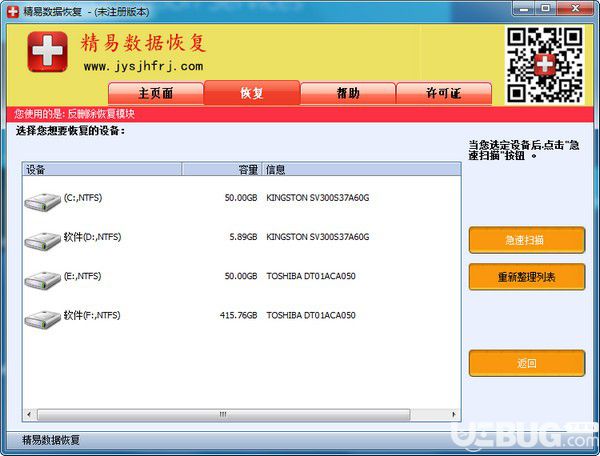Click TOSHIBA DT01ACA050 on the E: row
This screenshot has height=456, width=600.
coord(311,276)
